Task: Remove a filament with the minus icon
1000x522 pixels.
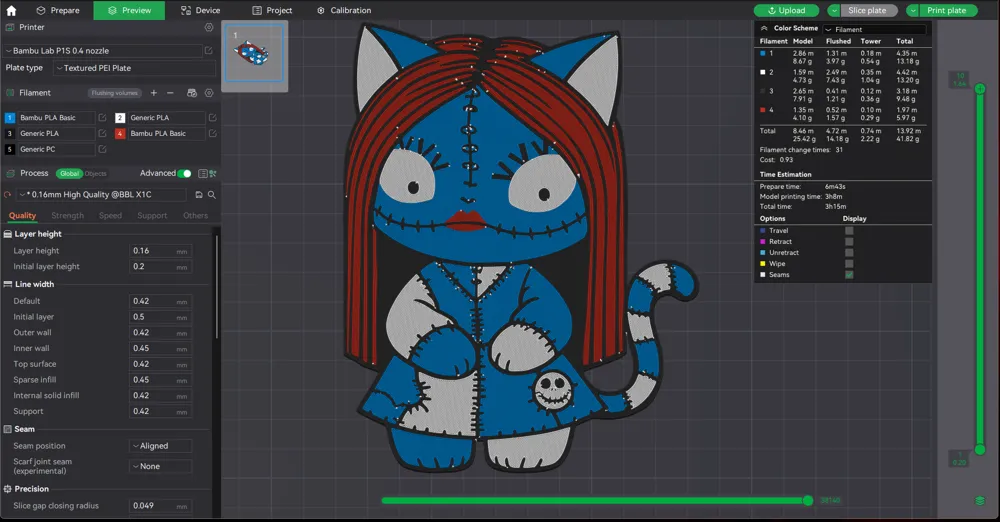Action: pos(170,93)
